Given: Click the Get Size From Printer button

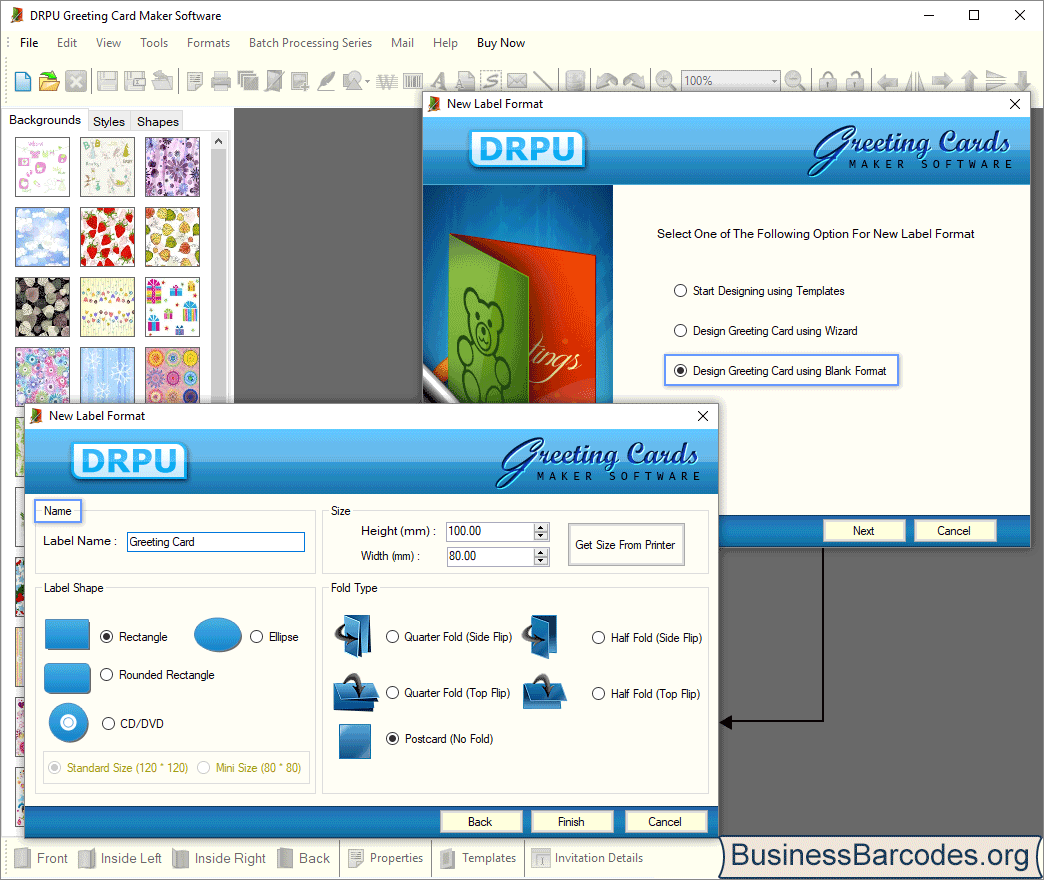Looking at the screenshot, I should point(626,545).
